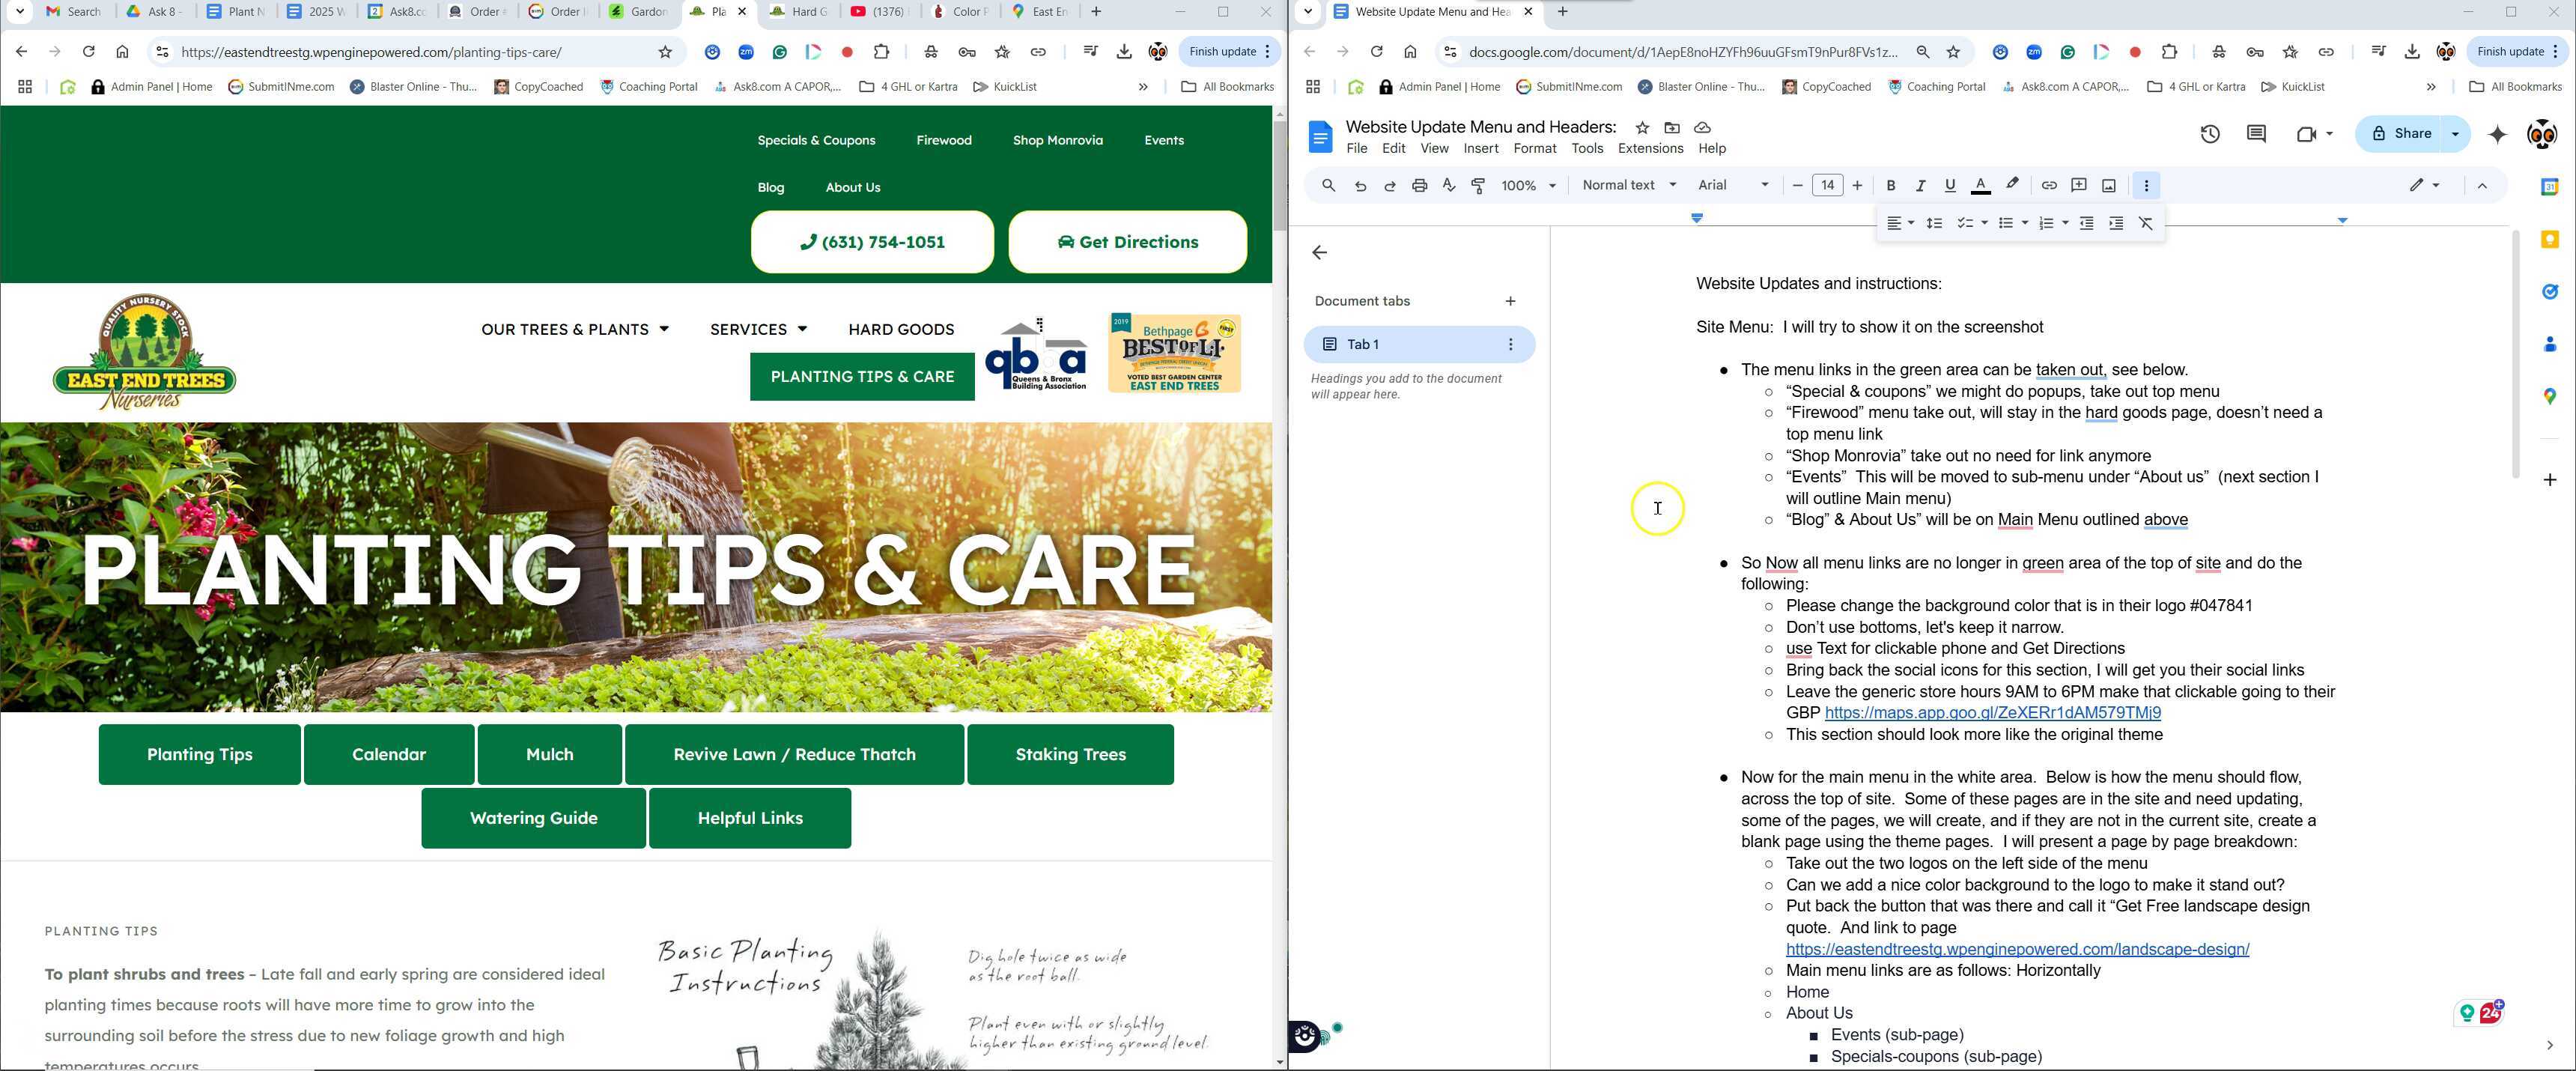Toggle underline formatting
This screenshot has width=2576, height=1071.
click(x=1949, y=186)
